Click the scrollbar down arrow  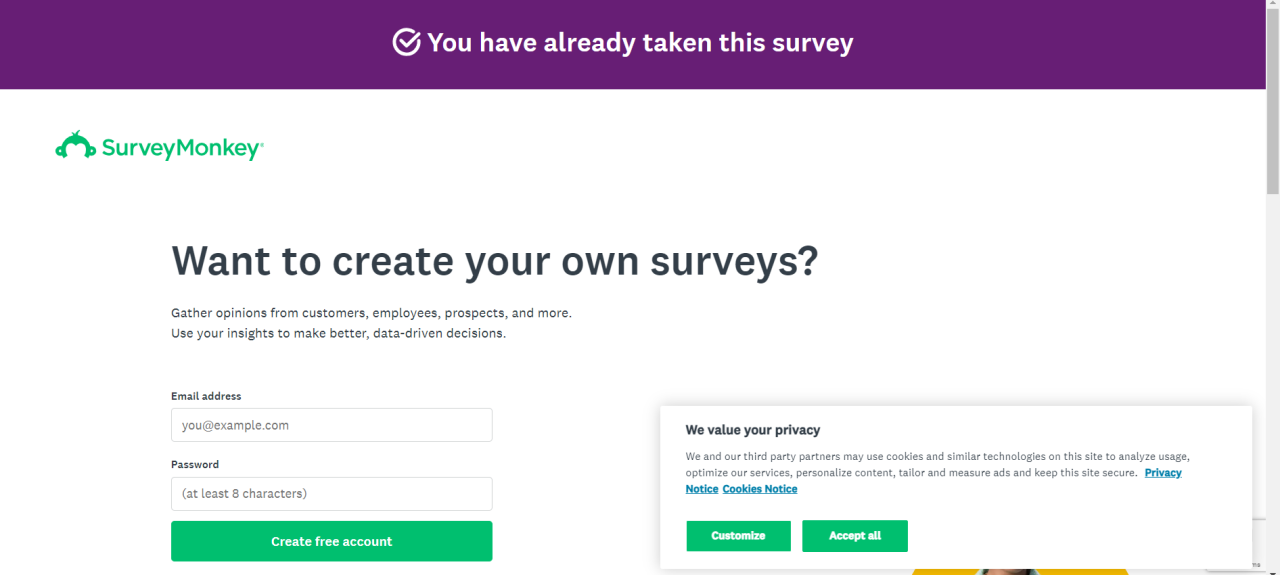(1272, 568)
